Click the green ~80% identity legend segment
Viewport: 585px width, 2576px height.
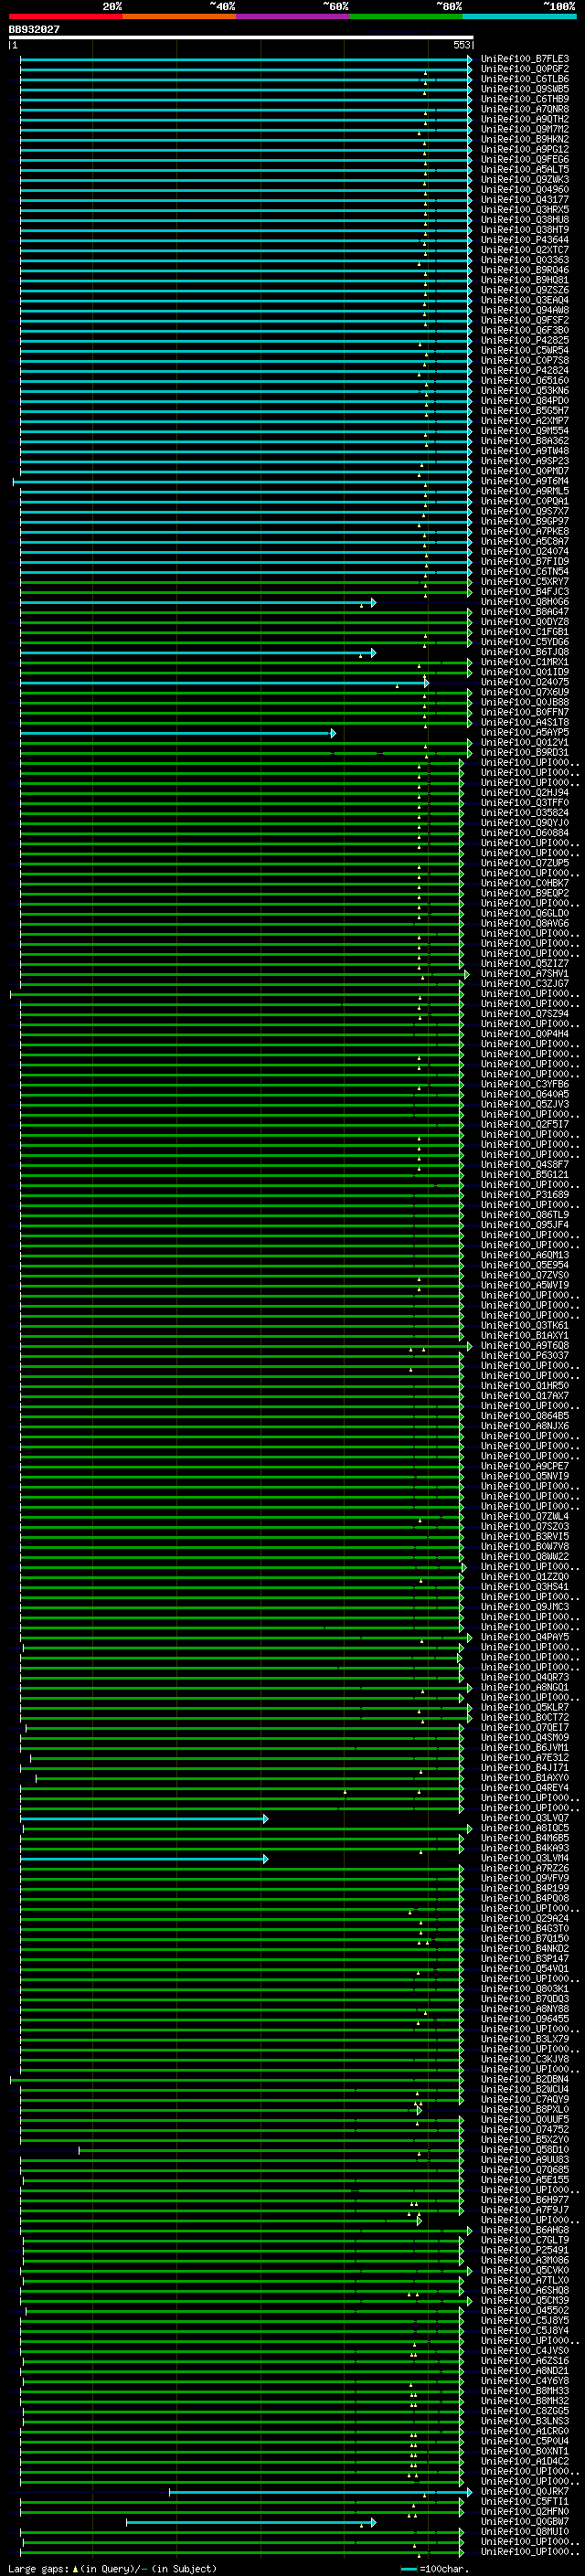406,16
